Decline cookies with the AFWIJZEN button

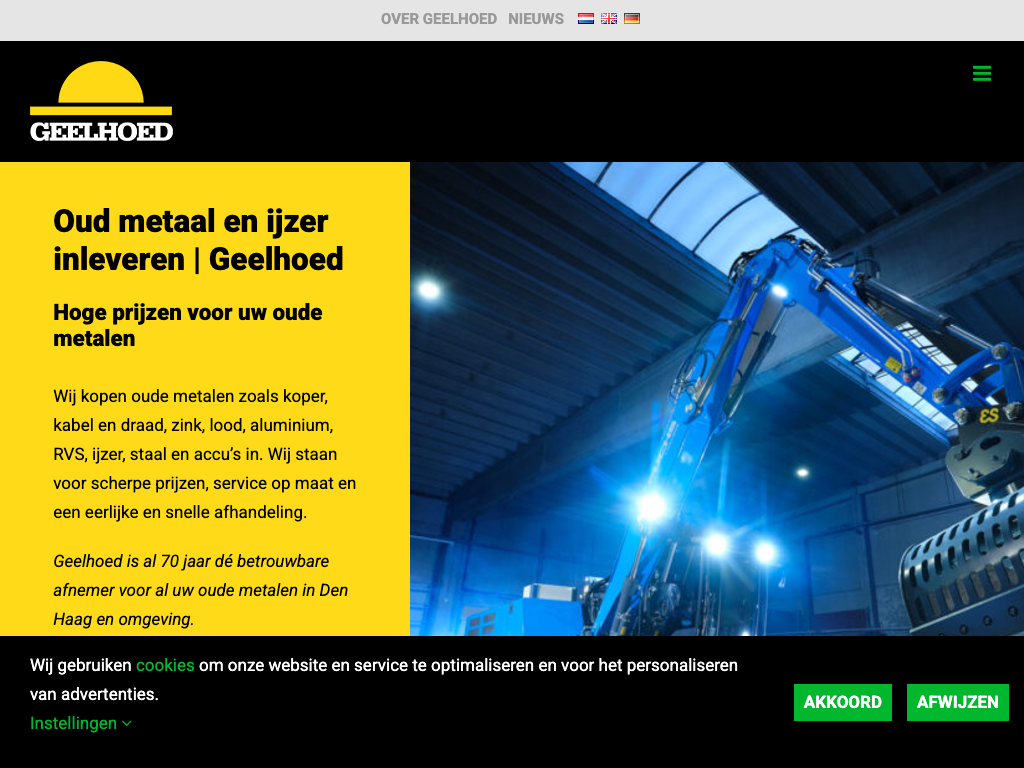click(x=957, y=702)
